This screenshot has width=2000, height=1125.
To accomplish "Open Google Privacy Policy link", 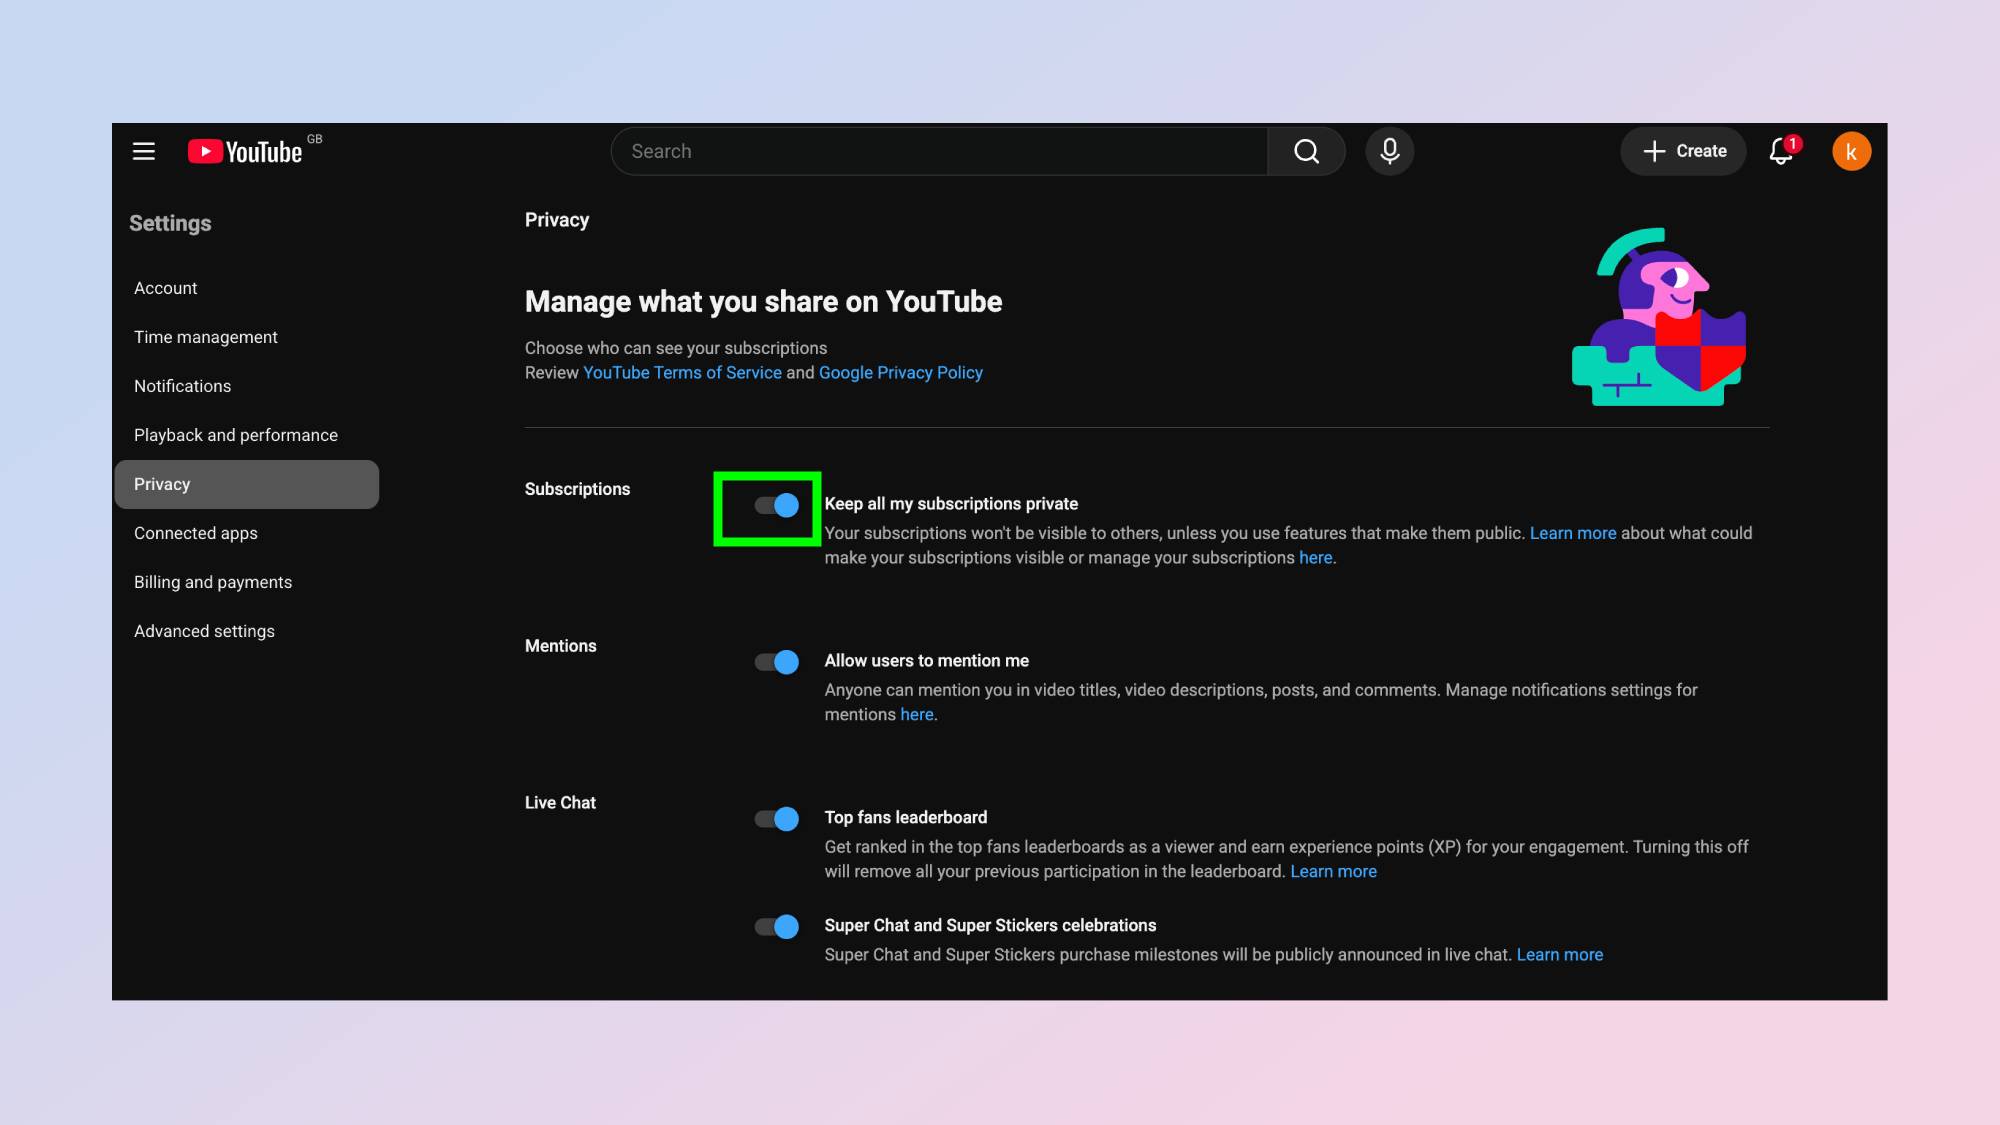I will (x=900, y=372).
